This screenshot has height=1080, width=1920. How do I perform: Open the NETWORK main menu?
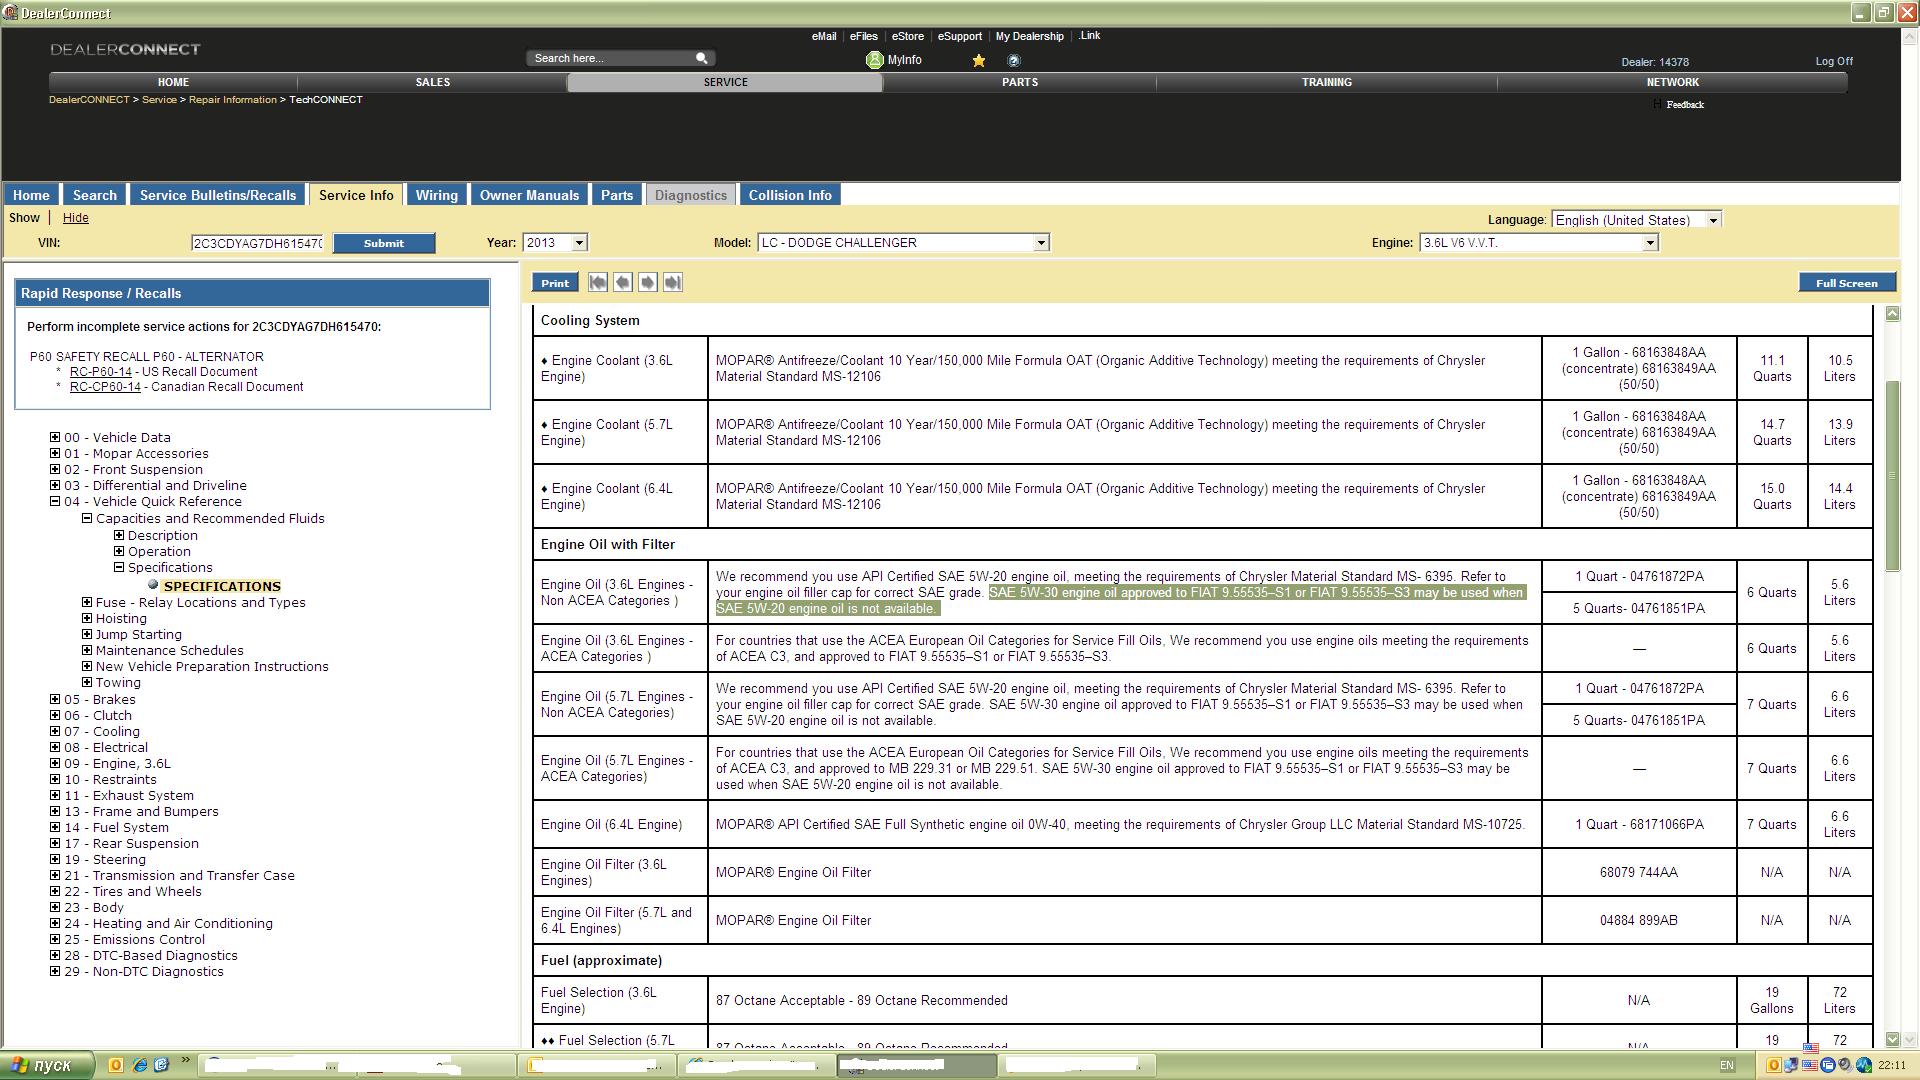point(1673,82)
